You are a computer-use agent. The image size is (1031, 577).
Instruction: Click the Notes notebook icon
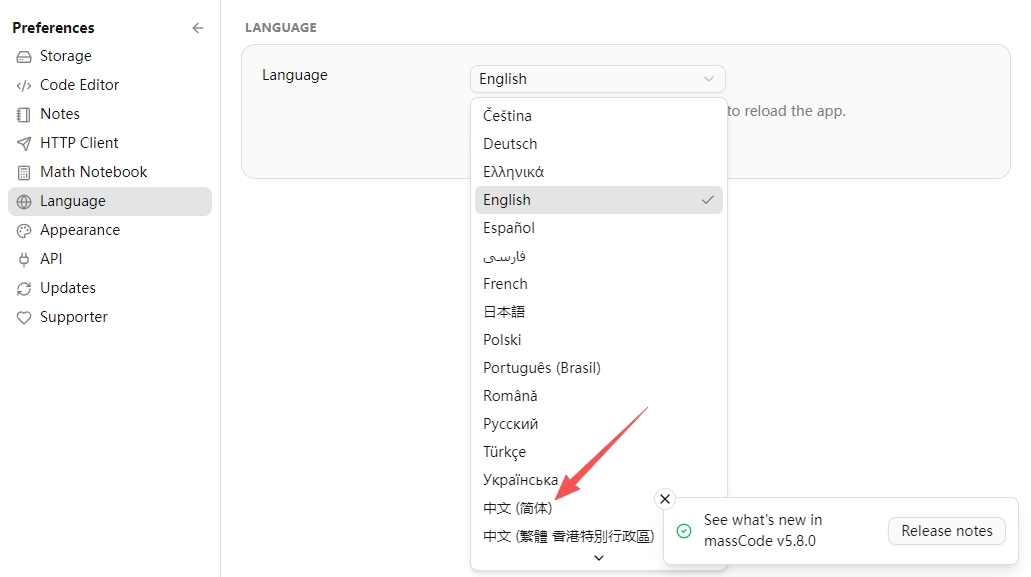24,114
